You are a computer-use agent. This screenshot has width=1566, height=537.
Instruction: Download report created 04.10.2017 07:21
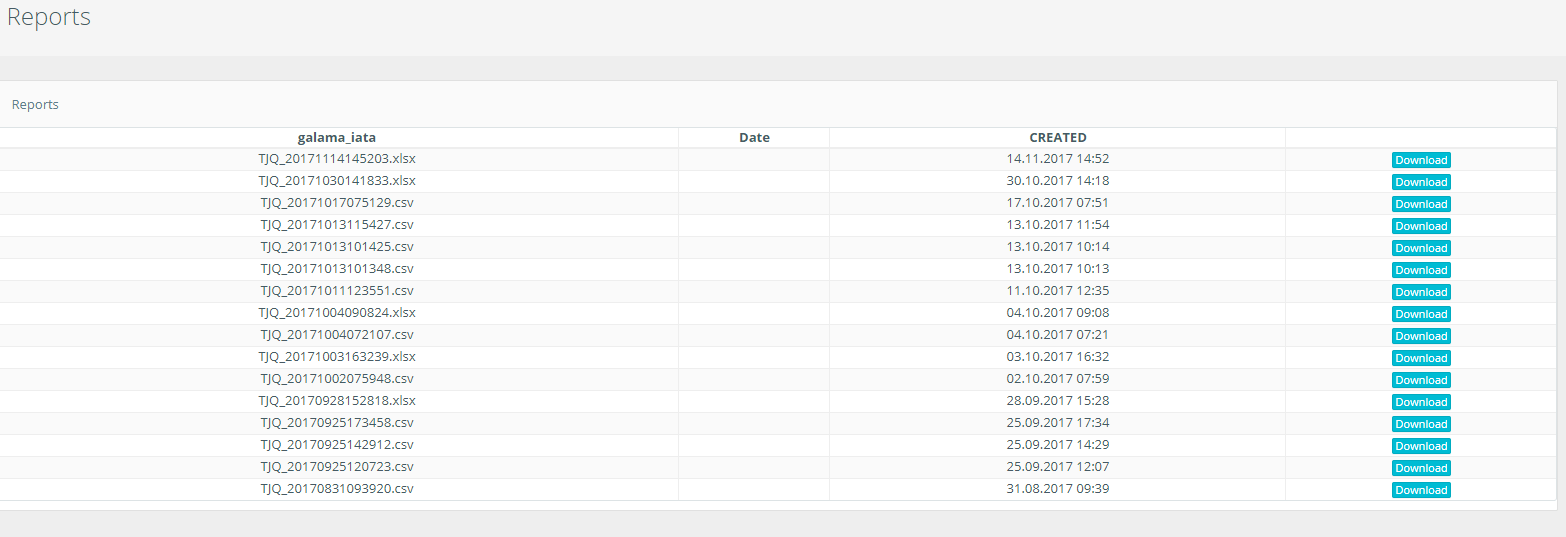(1420, 336)
